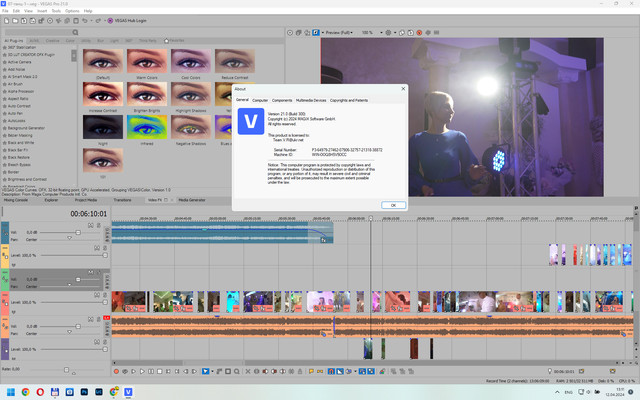Image resolution: width=640 pixels, height=400 pixels.
Task: Select the Infrared preset thumbnail
Action: pyautogui.click(x=147, y=127)
